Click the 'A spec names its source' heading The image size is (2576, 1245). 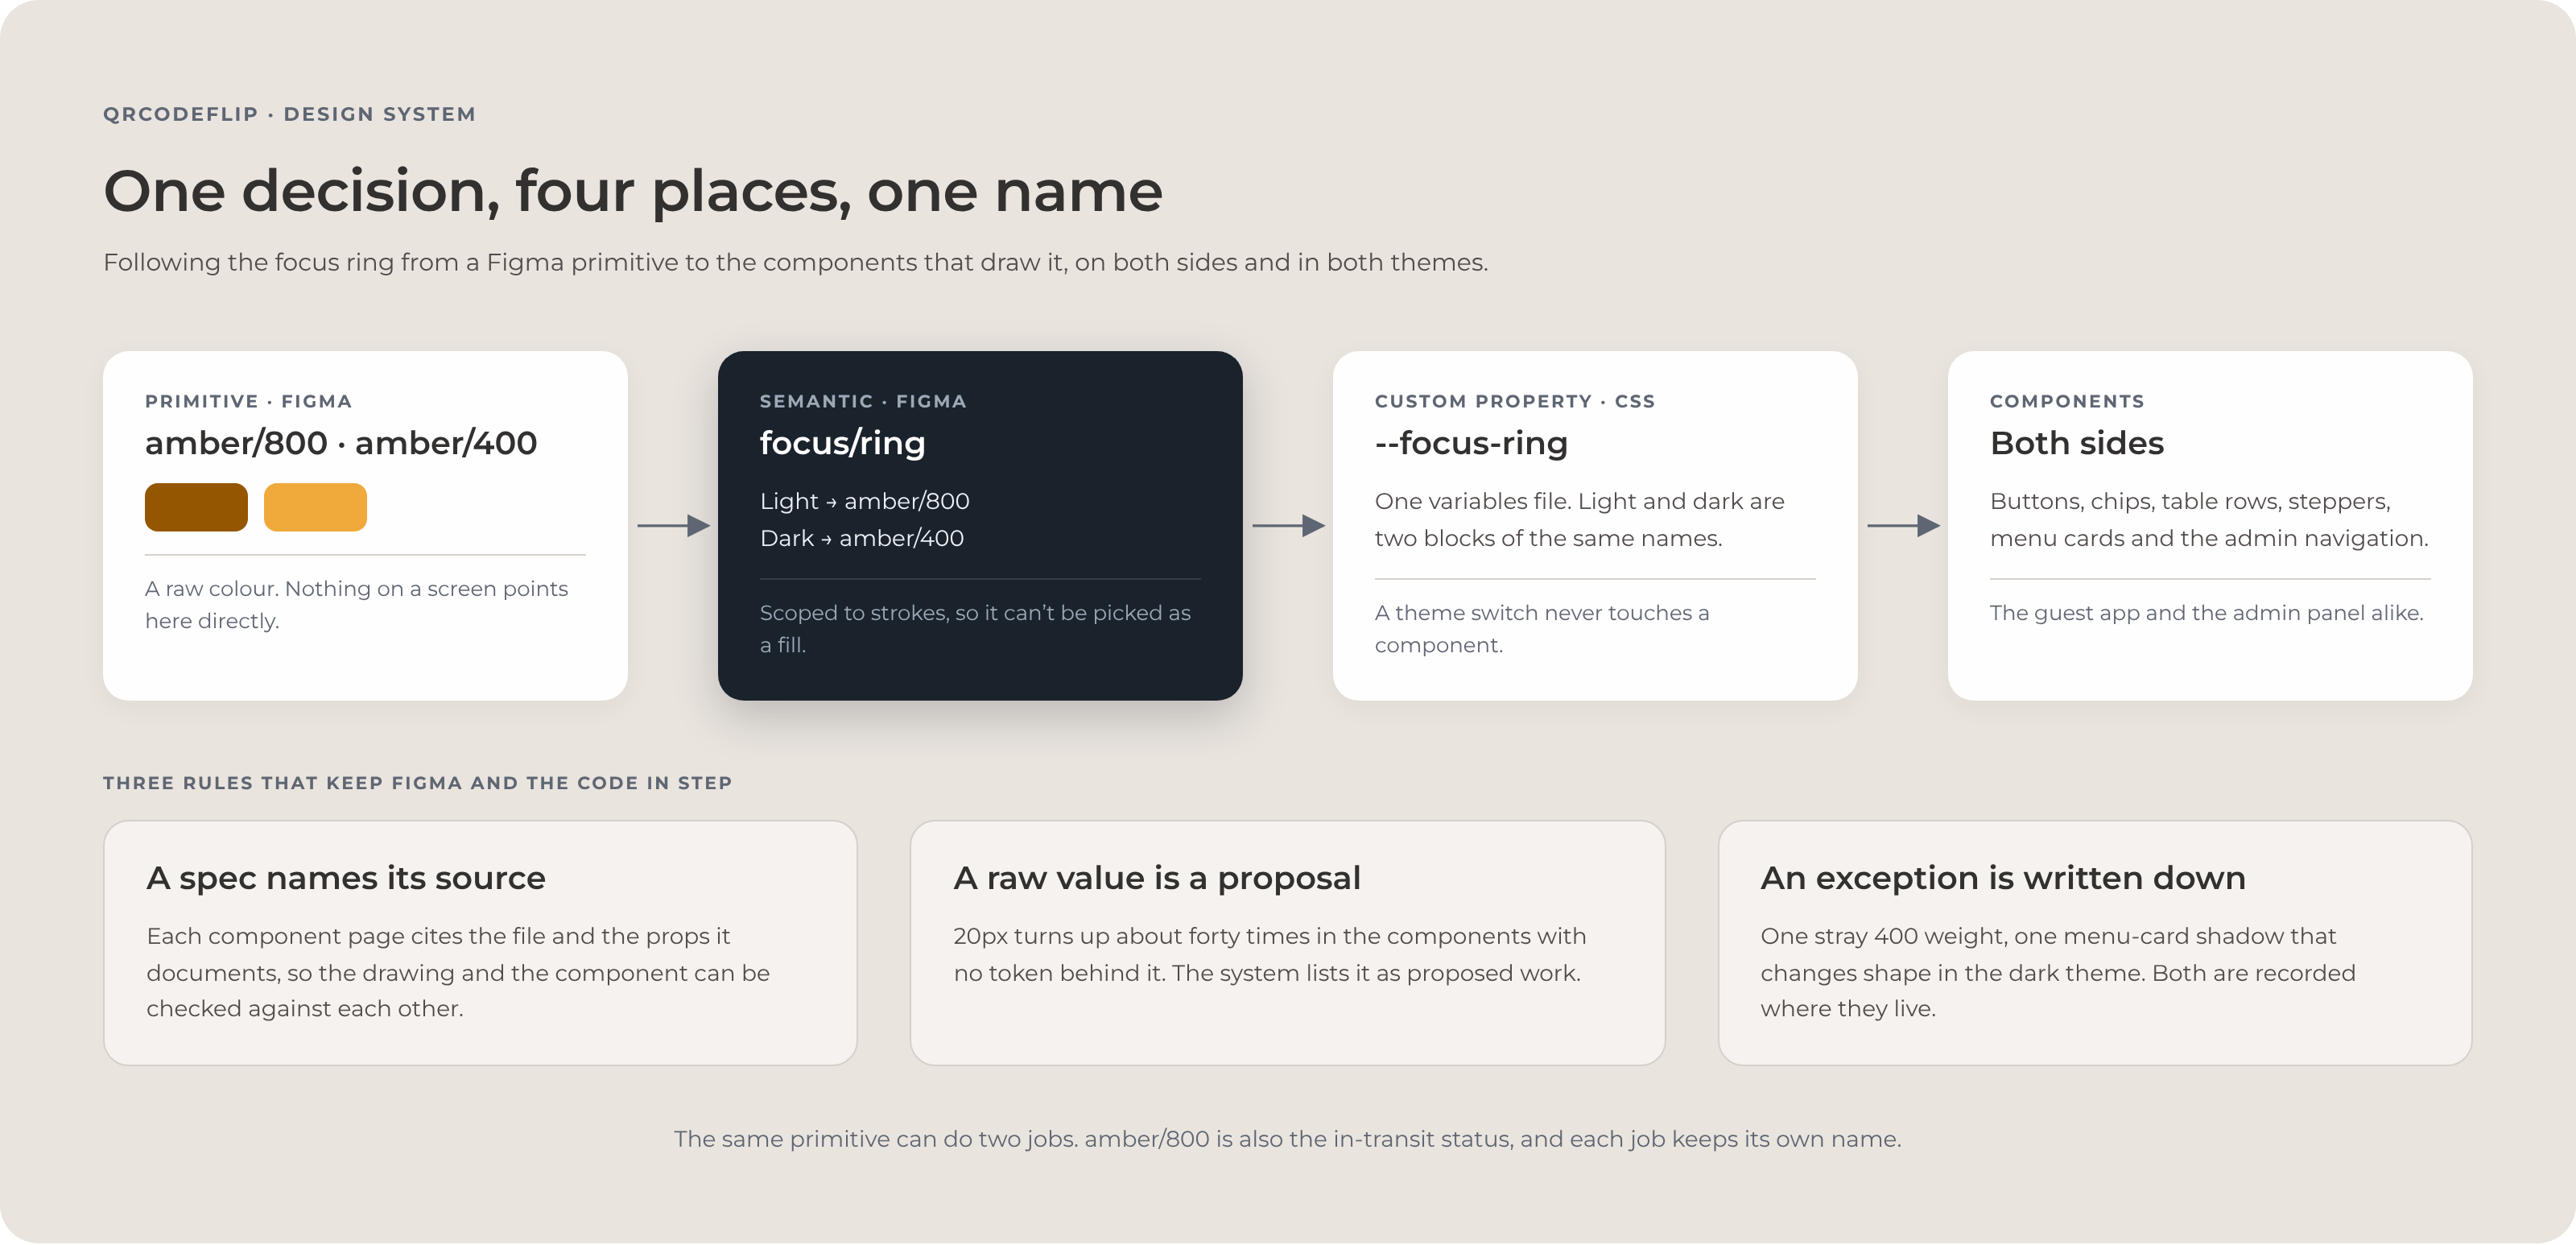[x=345, y=878]
